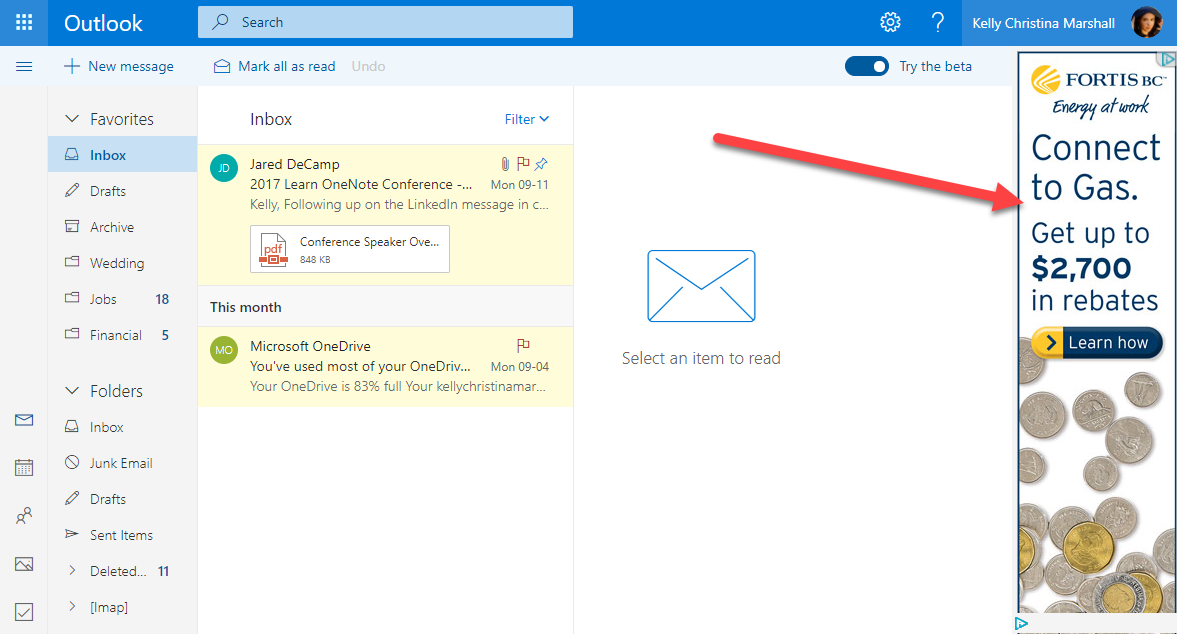Click the attachment paperclip on Jared DeCamp email

tap(505, 164)
